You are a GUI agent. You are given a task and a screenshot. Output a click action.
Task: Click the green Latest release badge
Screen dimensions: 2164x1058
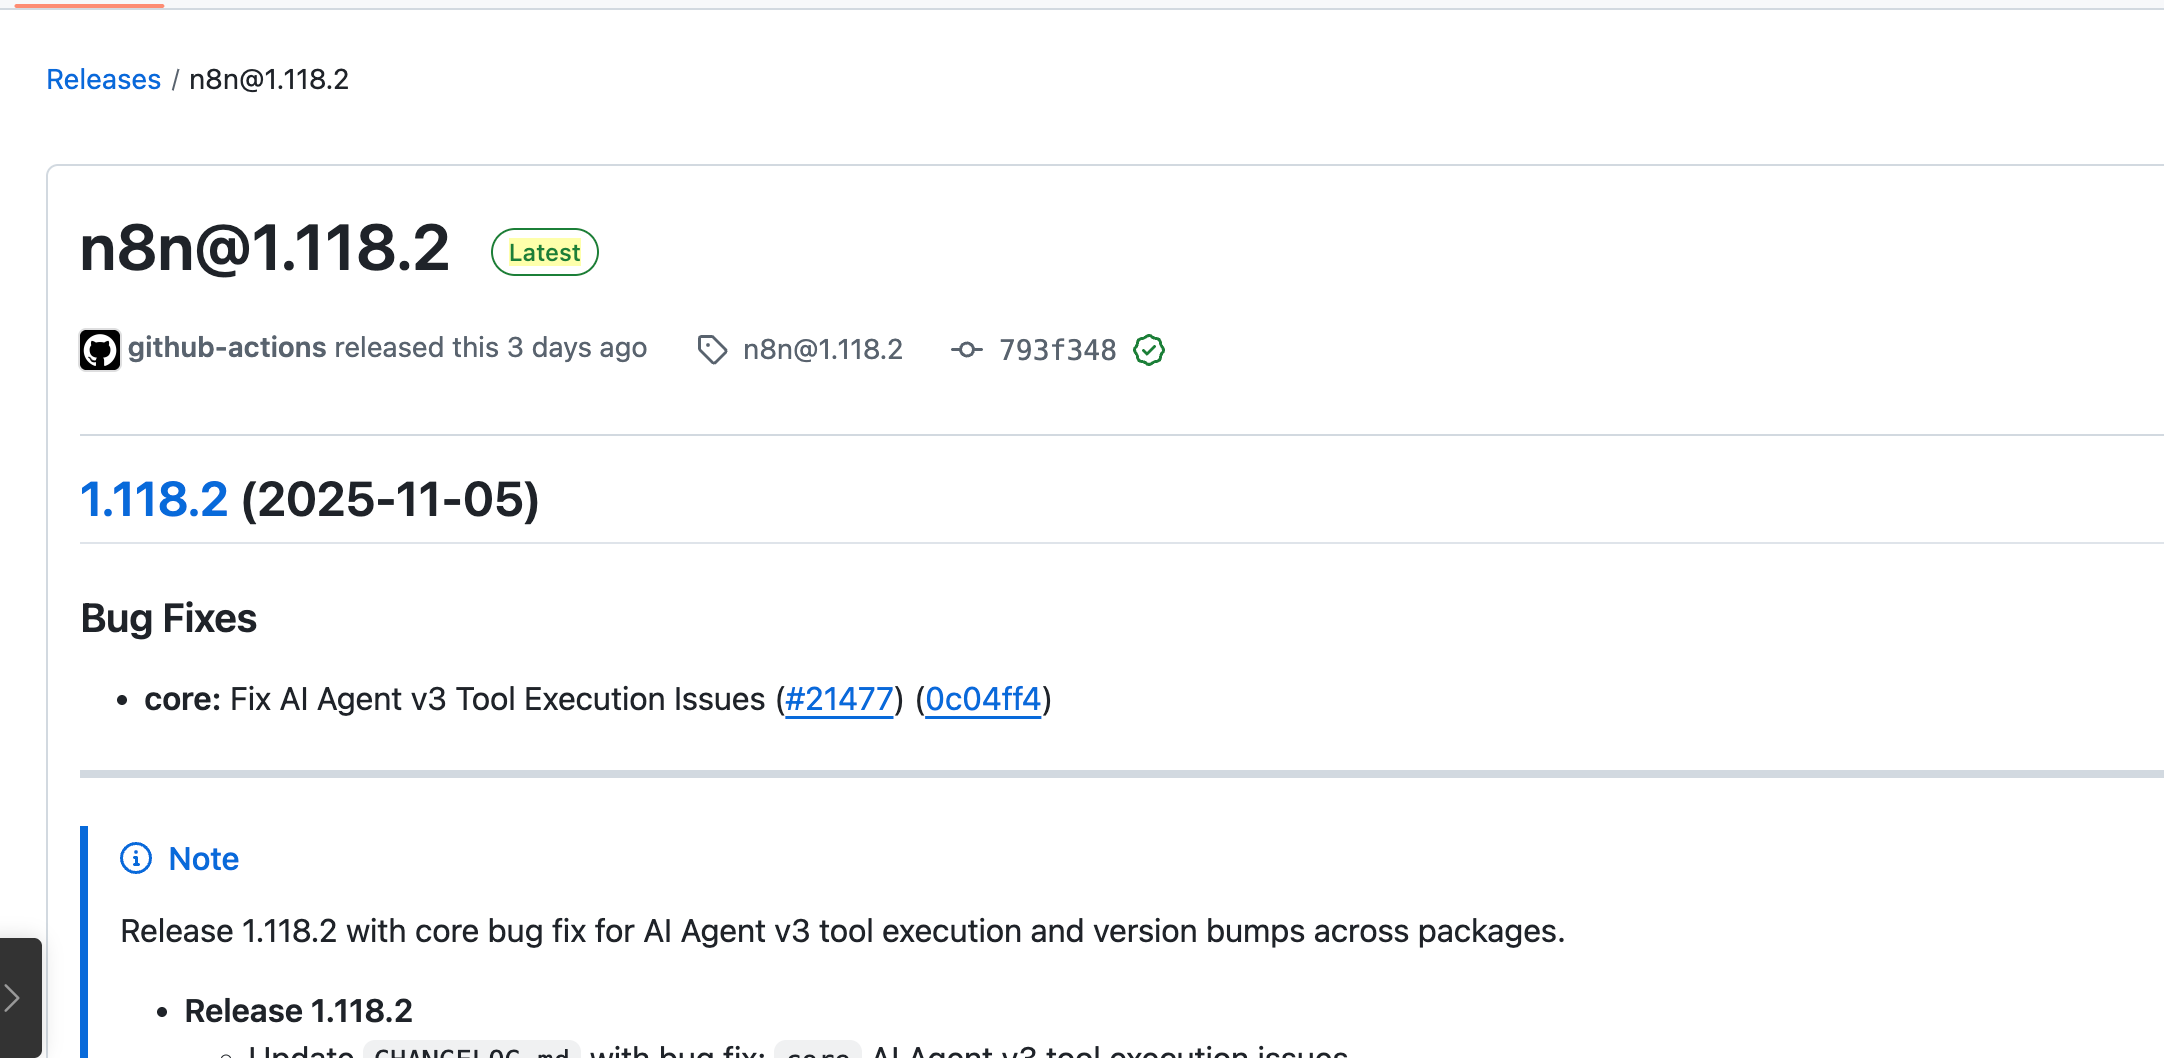(544, 252)
